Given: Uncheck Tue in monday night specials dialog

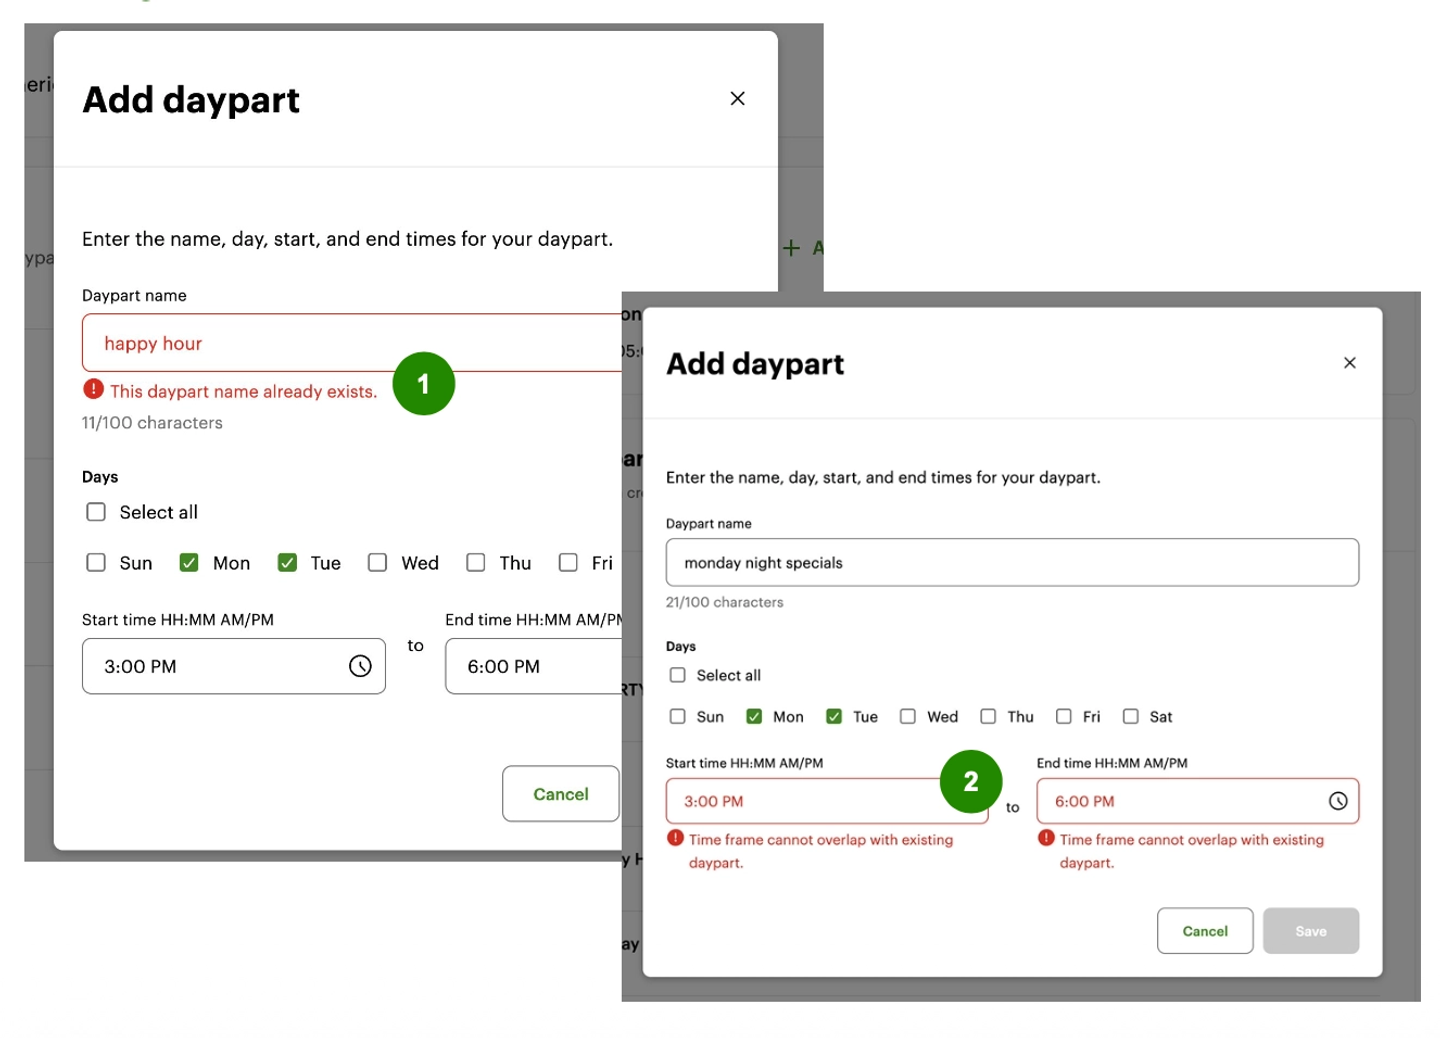Looking at the screenshot, I should click(x=834, y=716).
